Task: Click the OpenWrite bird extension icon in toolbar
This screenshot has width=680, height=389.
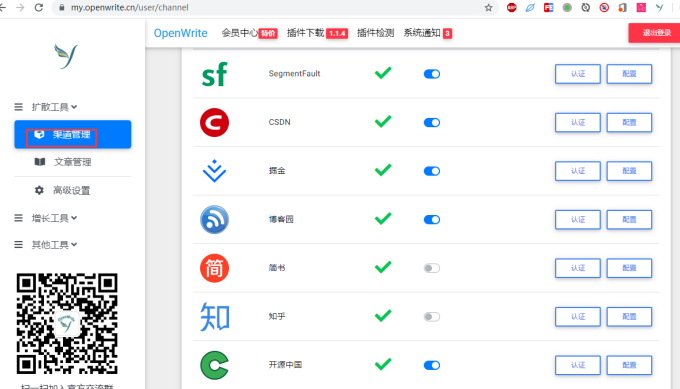Action: coord(660,7)
